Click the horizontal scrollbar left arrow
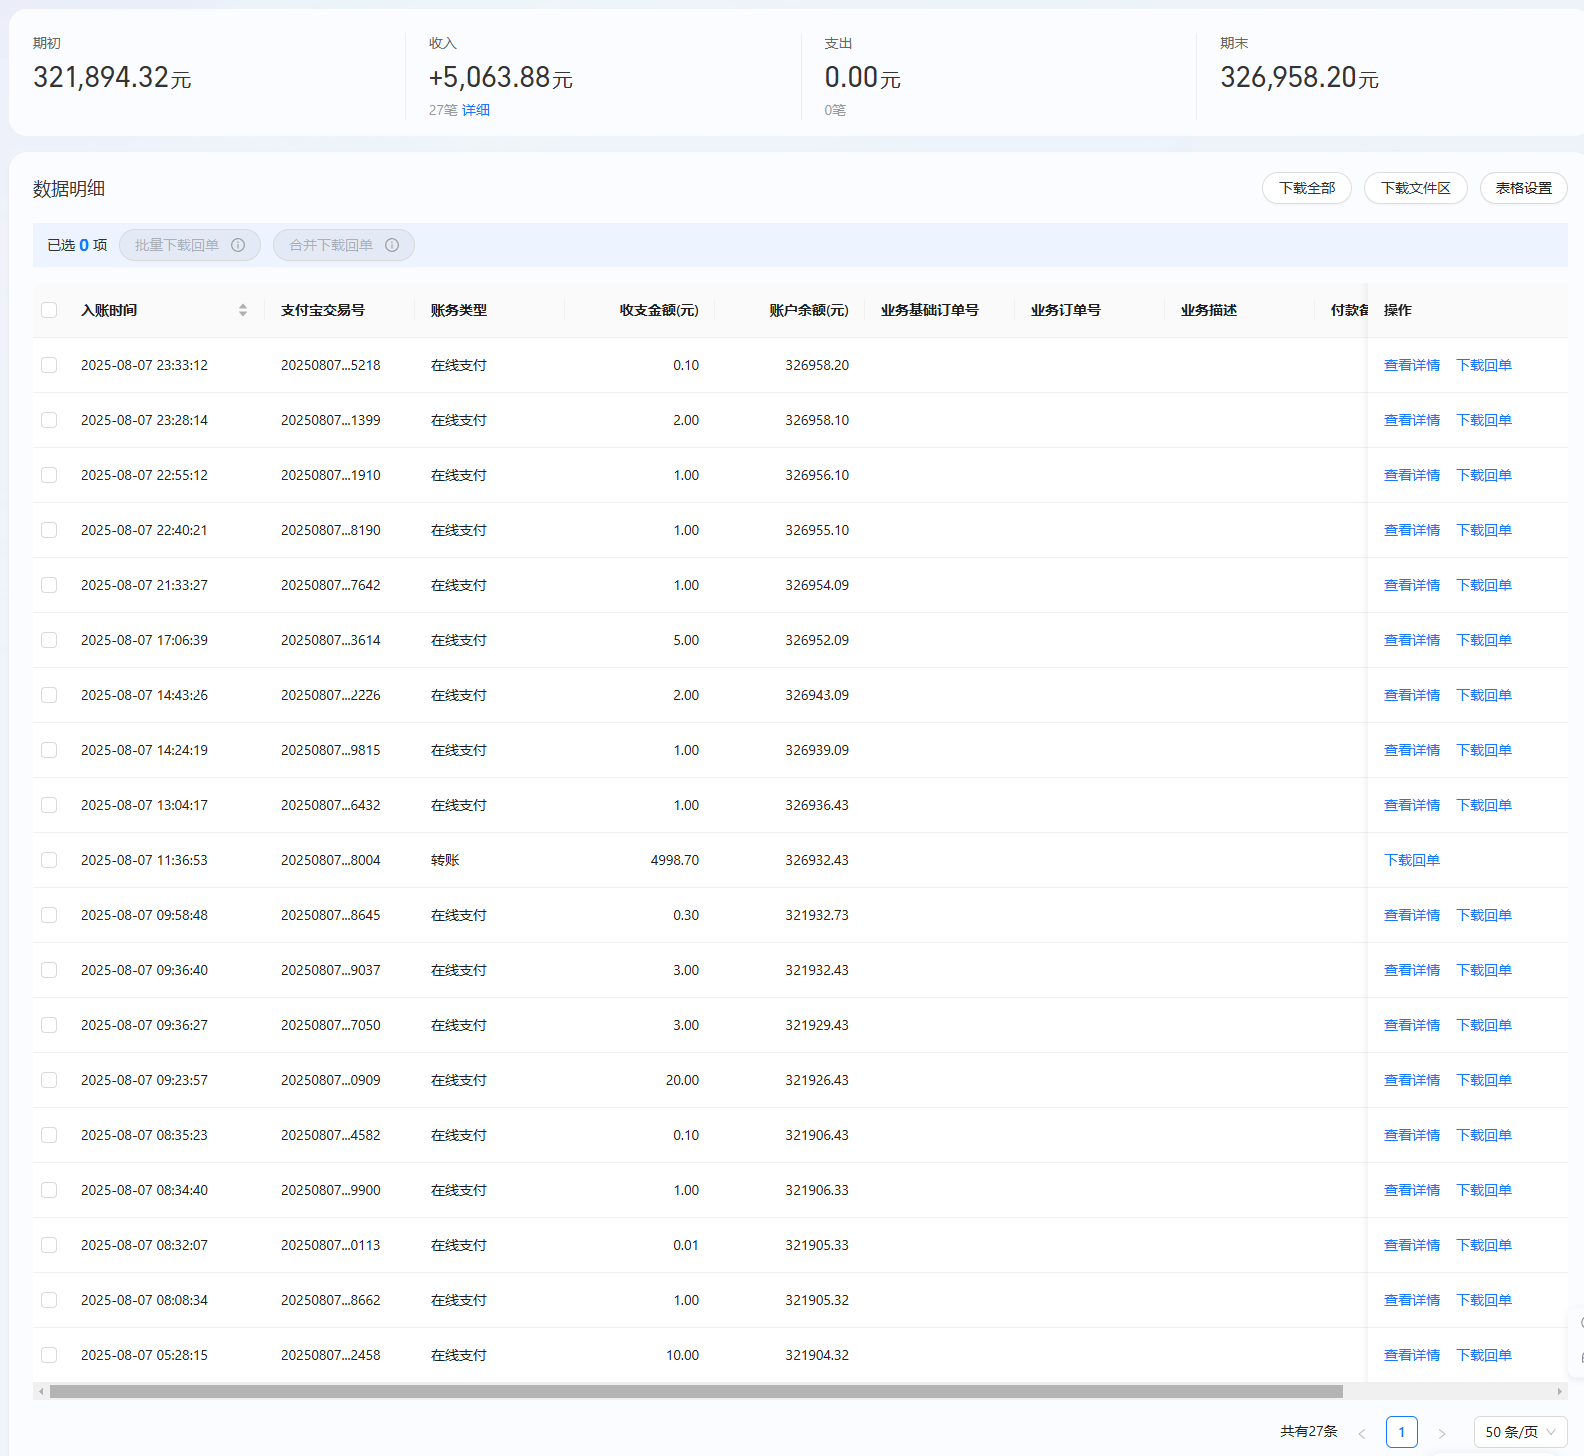The height and width of the screenshot is (1456, 1584). coord(40,1391)
